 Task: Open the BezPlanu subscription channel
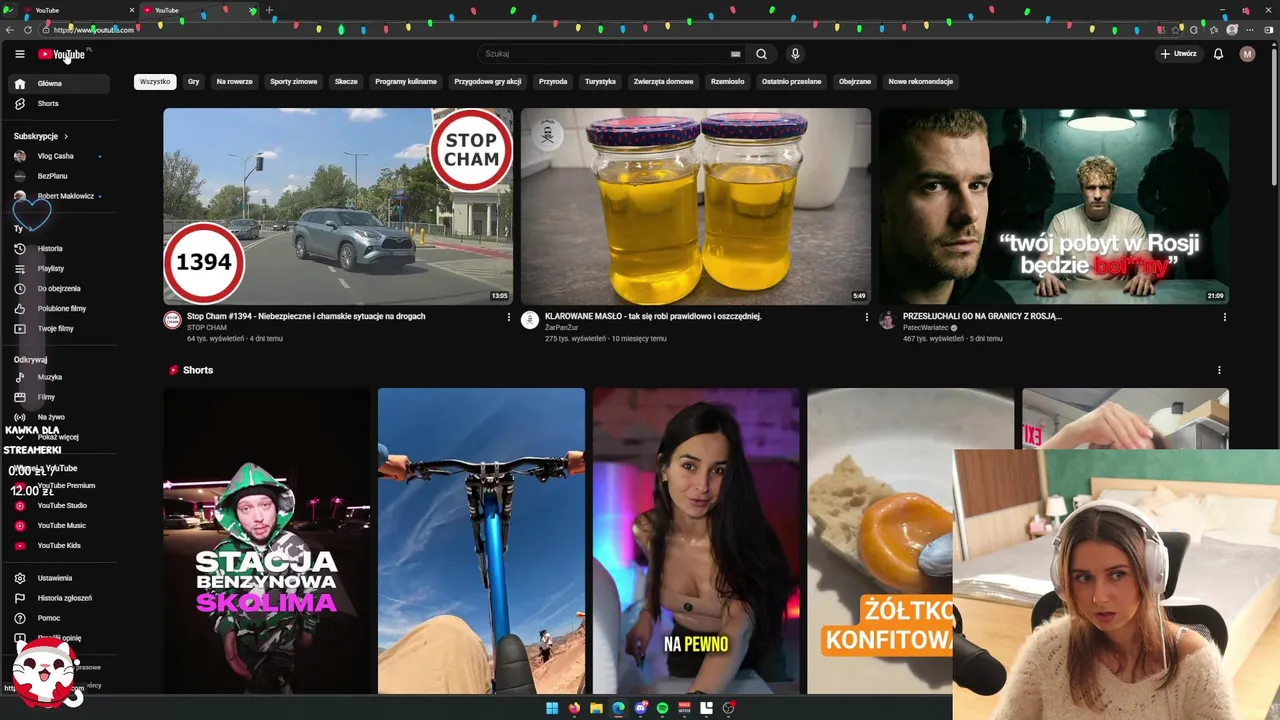(58, 176)
